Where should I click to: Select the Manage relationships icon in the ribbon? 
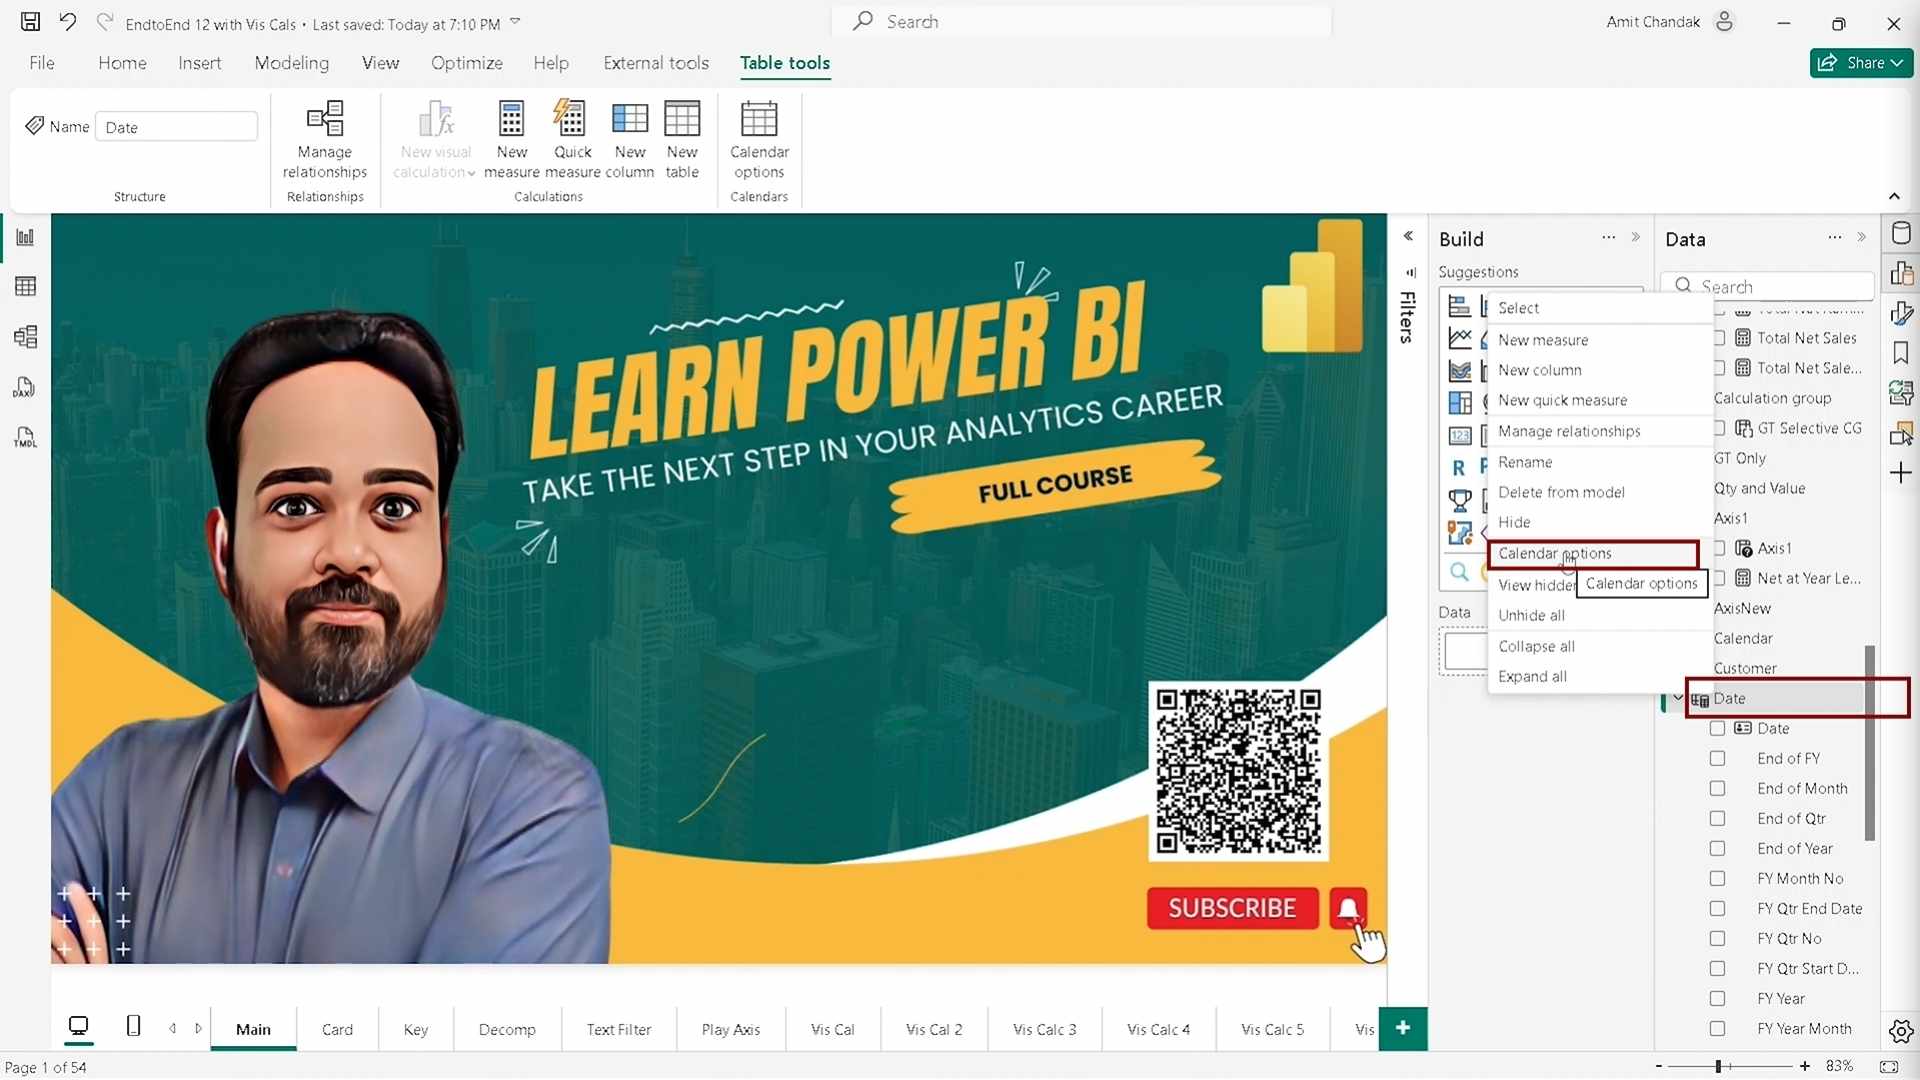[324, 140]
